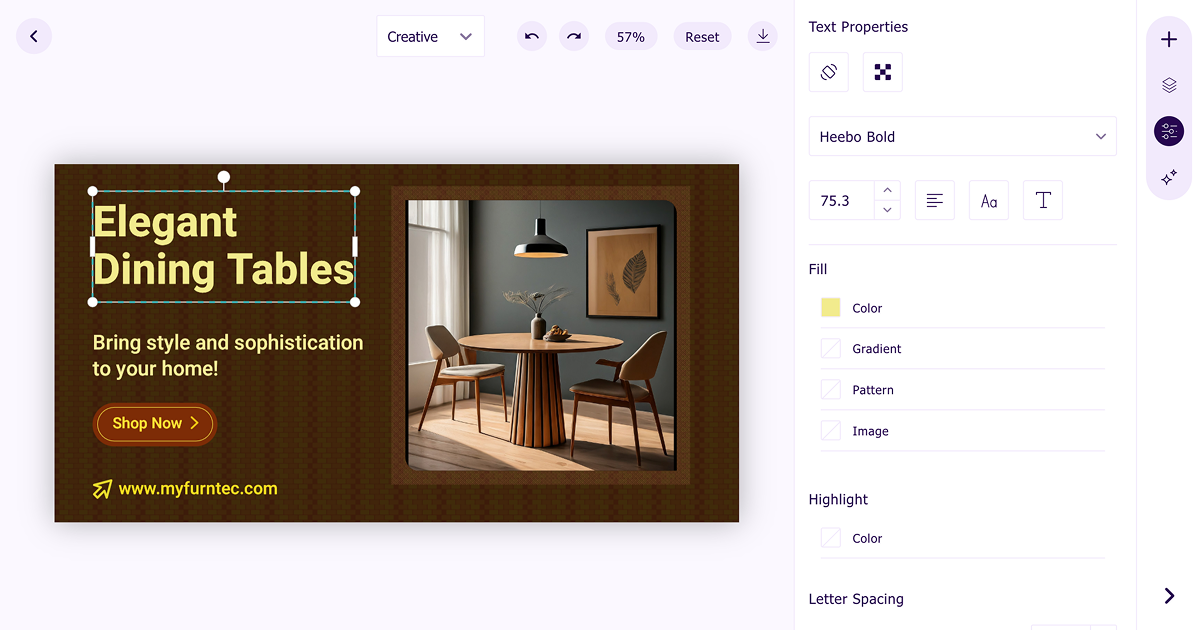The image size is (1200, 630).
Task: Click the 57% zoom button
Action: tap(631, 37)
